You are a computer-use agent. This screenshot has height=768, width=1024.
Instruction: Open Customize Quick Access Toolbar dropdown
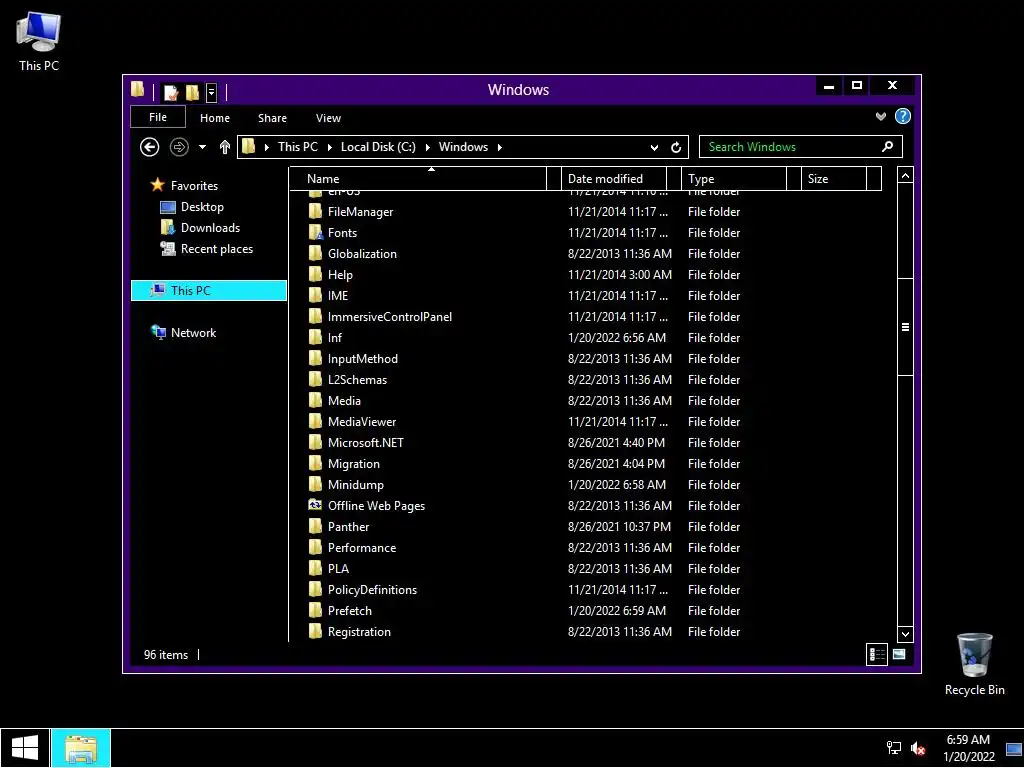coord(212,93)
